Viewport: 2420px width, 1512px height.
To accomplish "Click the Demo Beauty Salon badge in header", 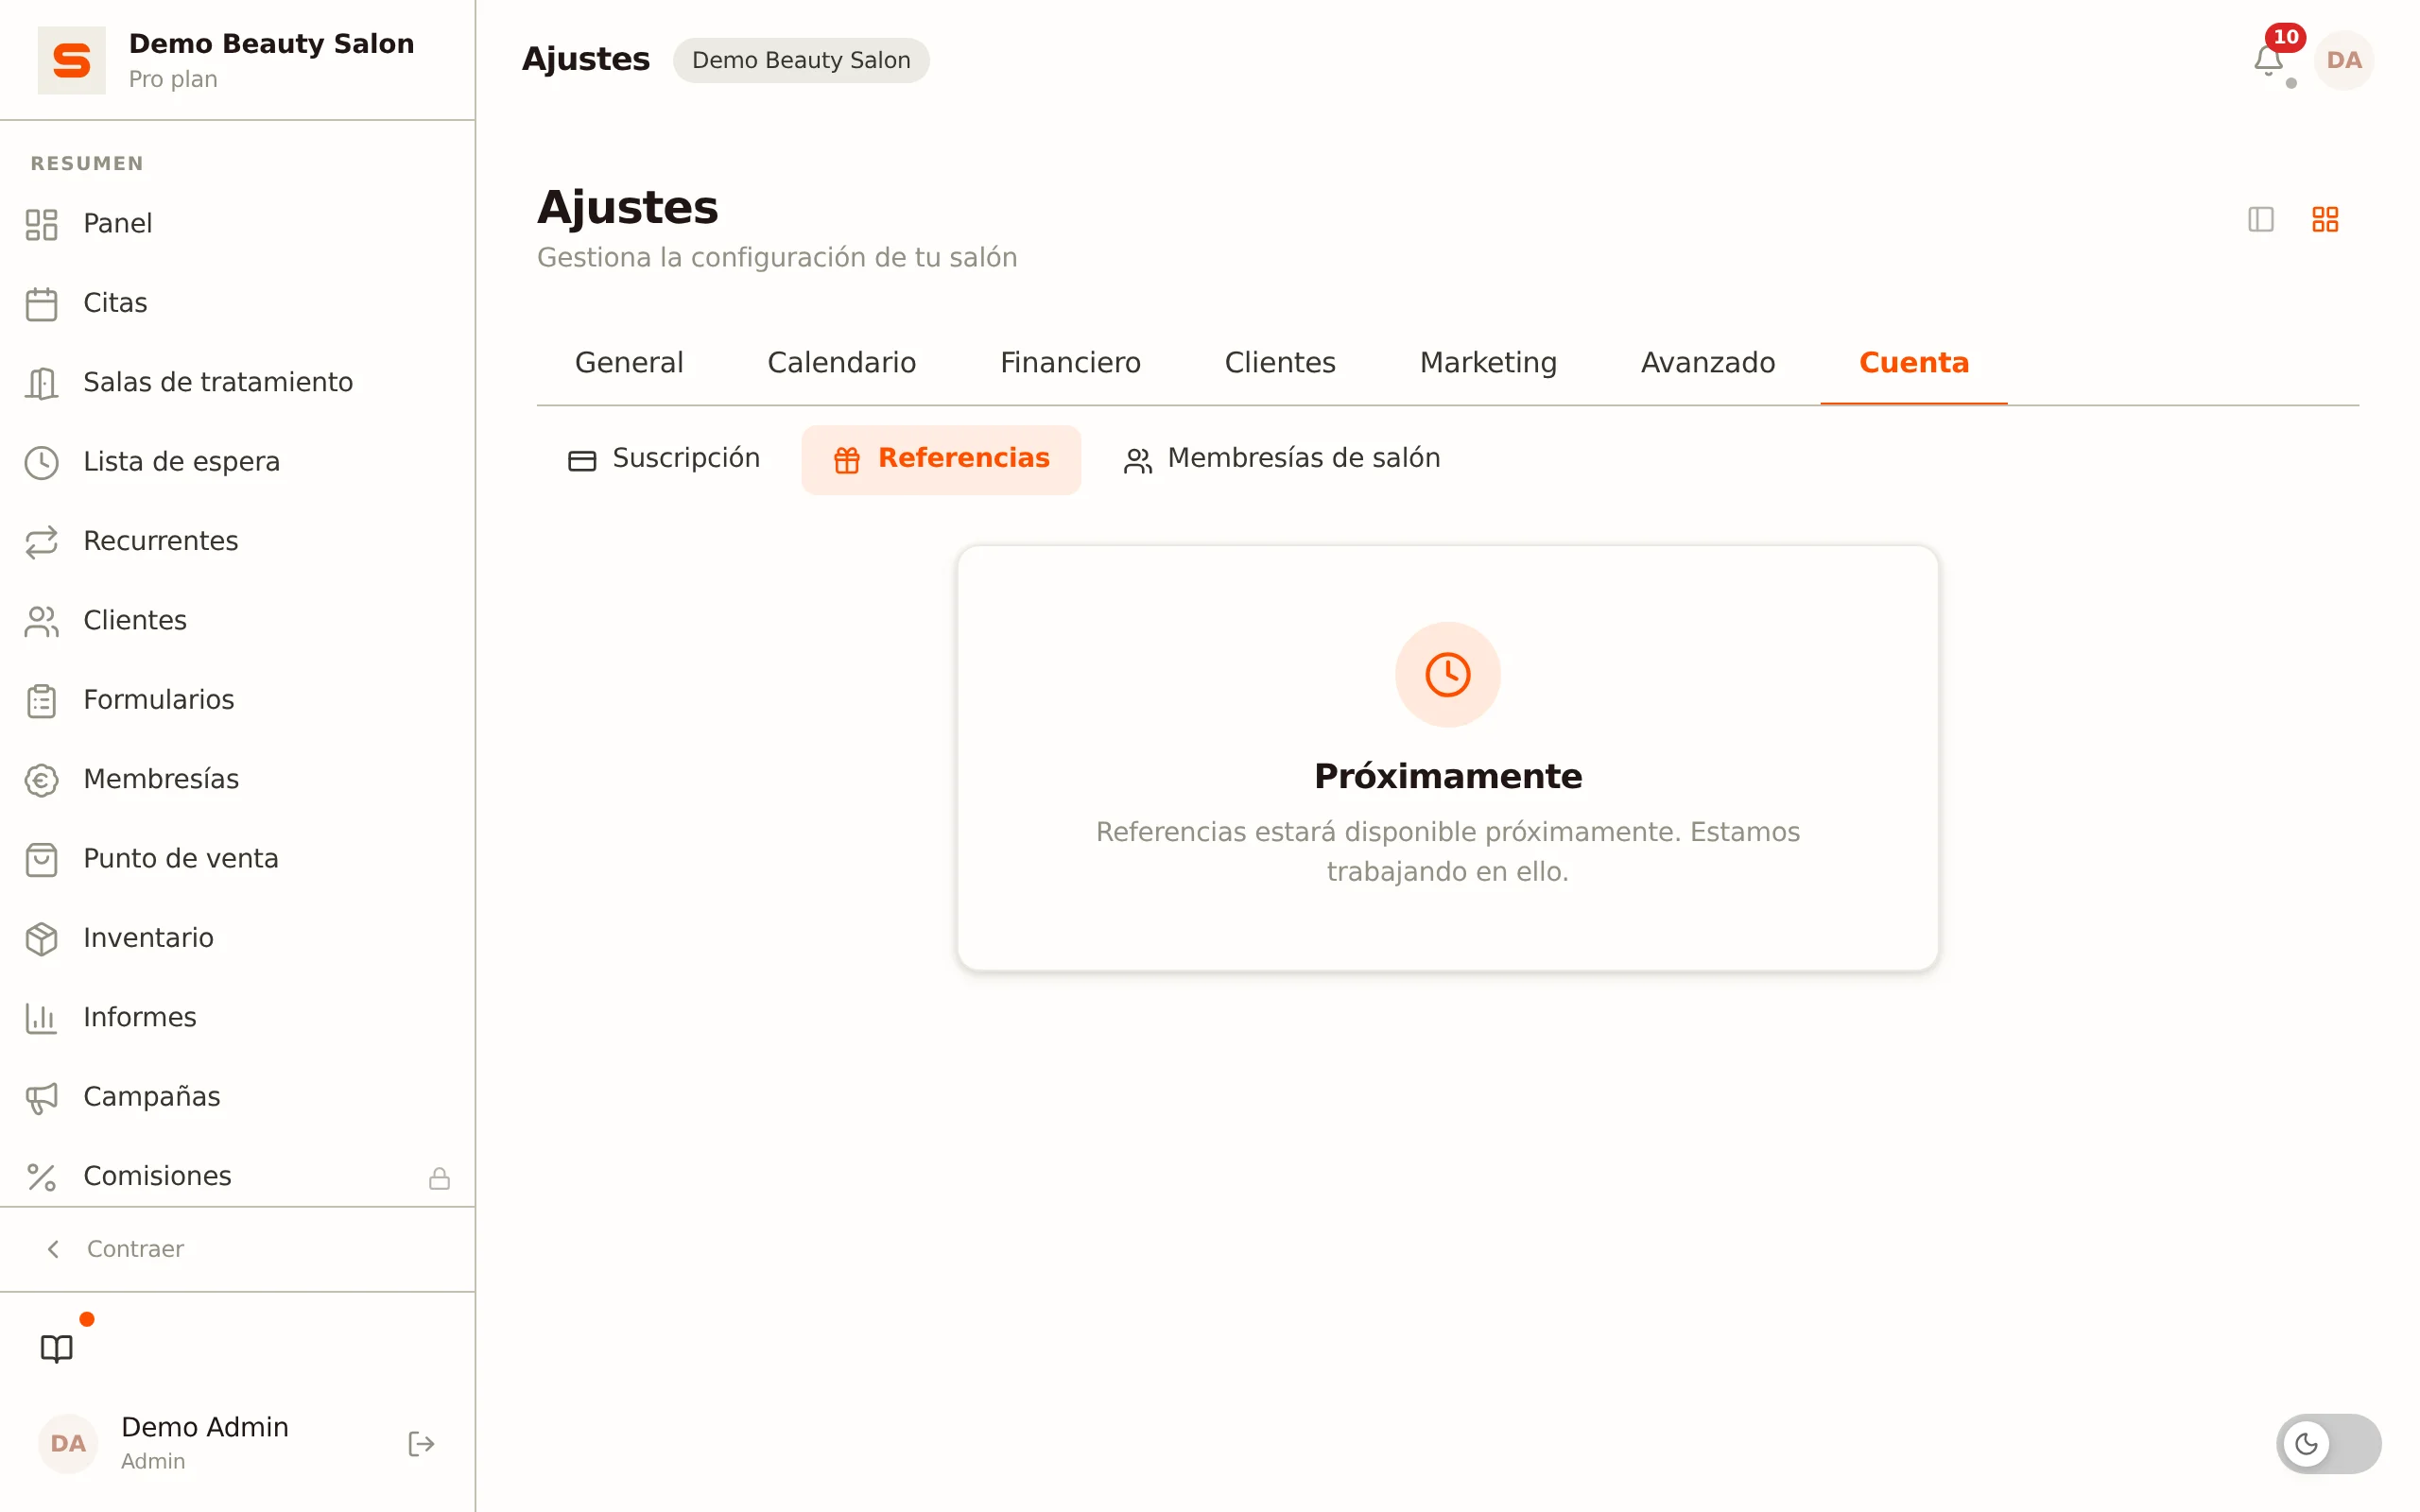I will 801,60.
